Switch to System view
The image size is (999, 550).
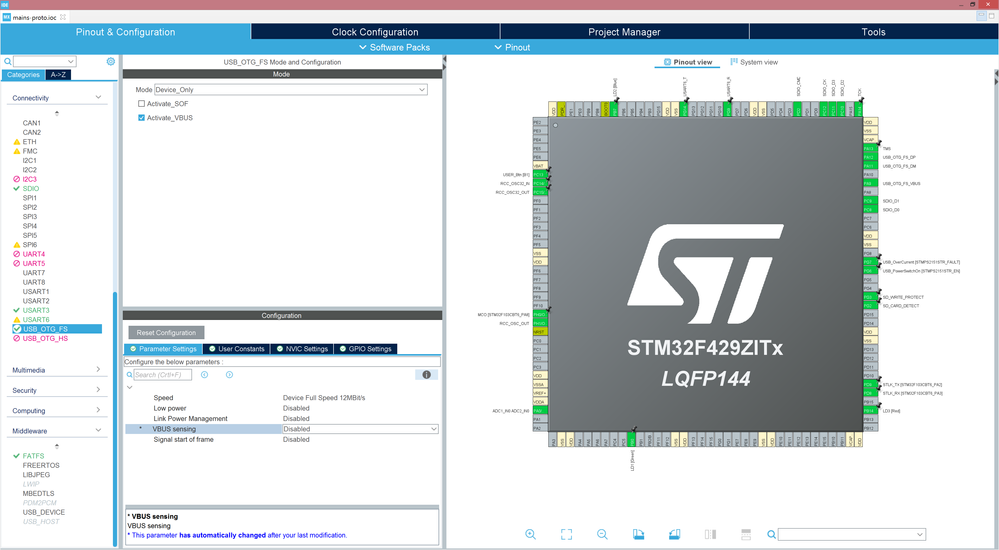pos(754,62)
